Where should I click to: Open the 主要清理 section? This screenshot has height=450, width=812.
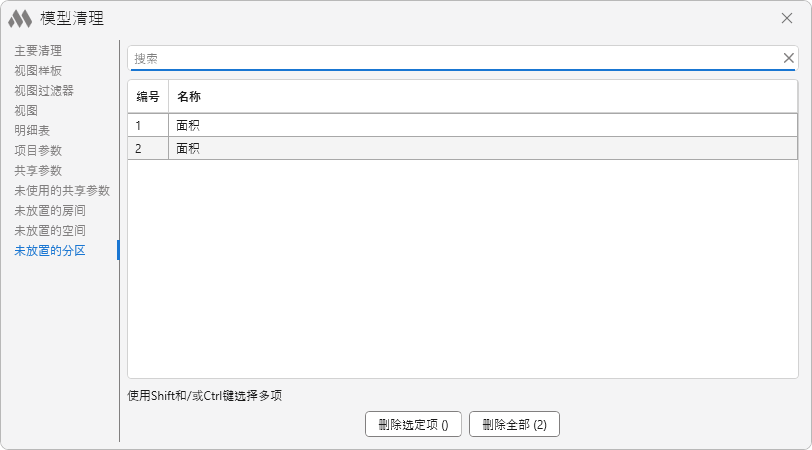point(38,50)
